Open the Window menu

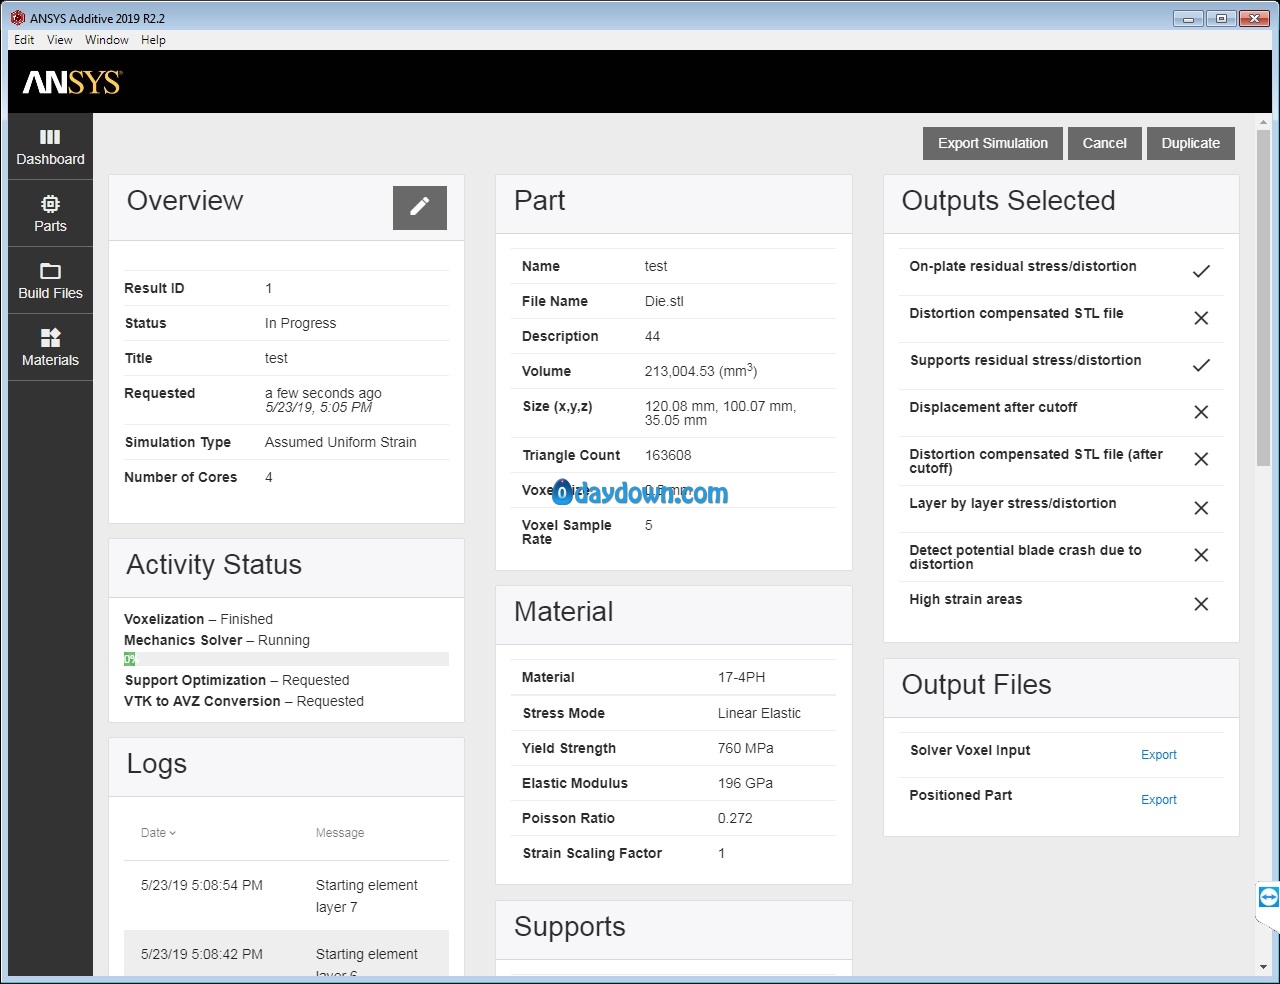click(x=106, y=40)
